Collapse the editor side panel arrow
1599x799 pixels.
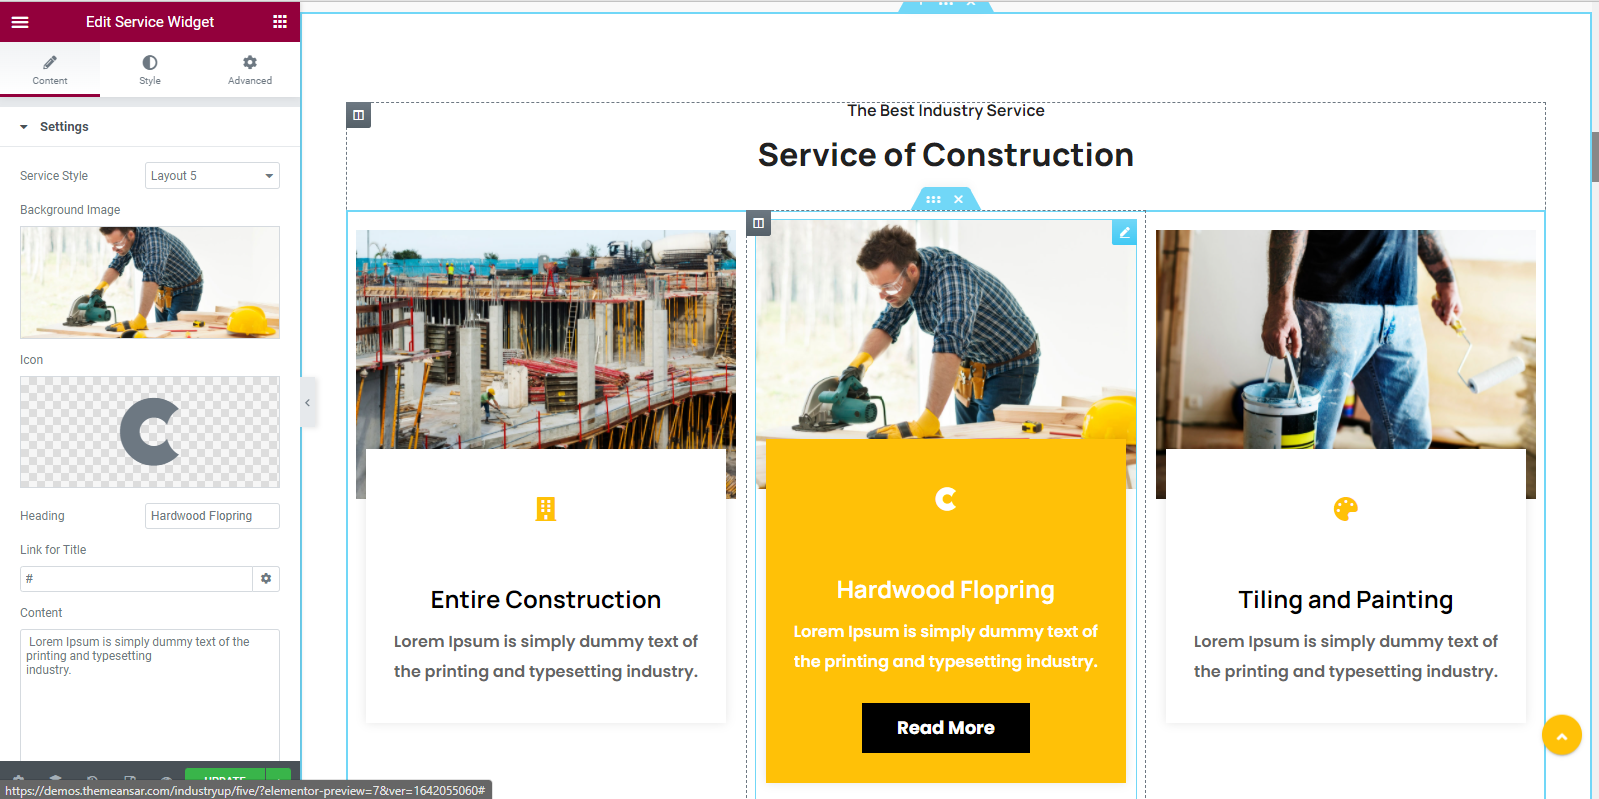coord(308,403)
